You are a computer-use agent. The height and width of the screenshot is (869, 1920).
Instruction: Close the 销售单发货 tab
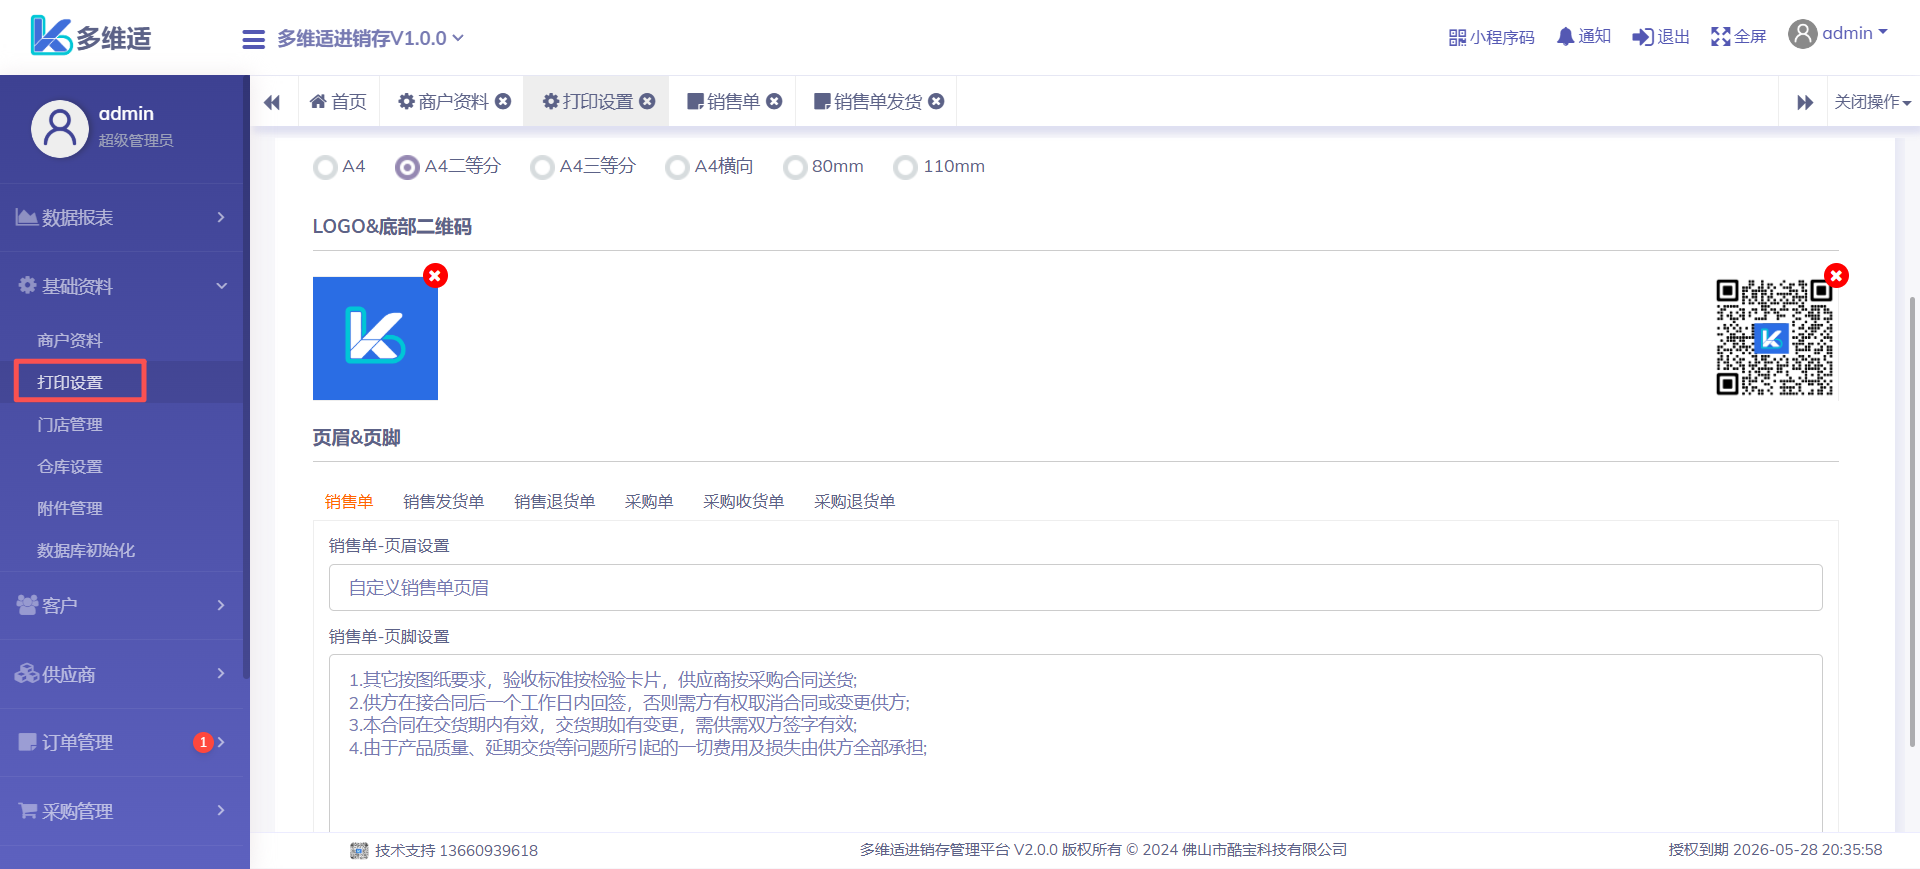(x=936, y=101)
